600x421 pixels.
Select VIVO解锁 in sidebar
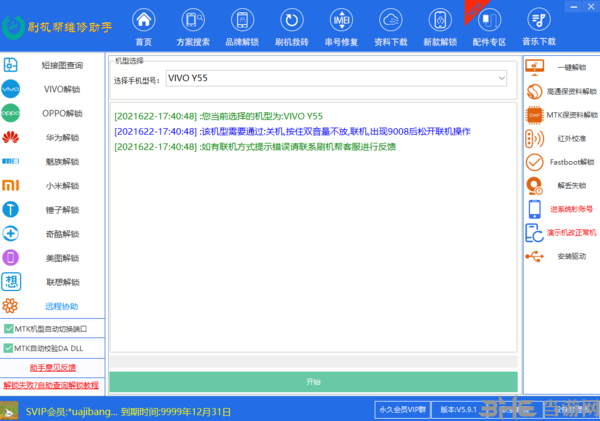(x=62, y=89)
